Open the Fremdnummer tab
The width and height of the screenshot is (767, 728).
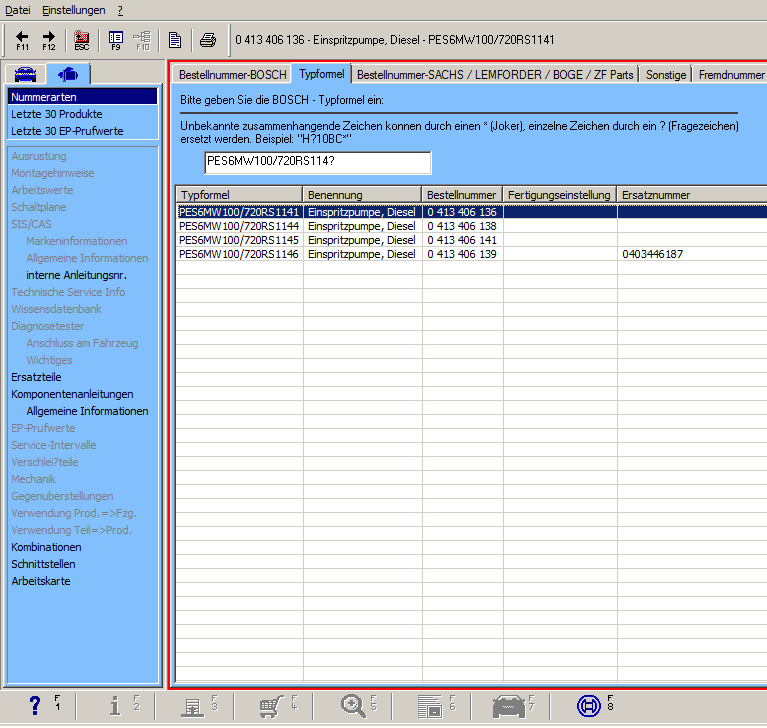coord(730,75)
